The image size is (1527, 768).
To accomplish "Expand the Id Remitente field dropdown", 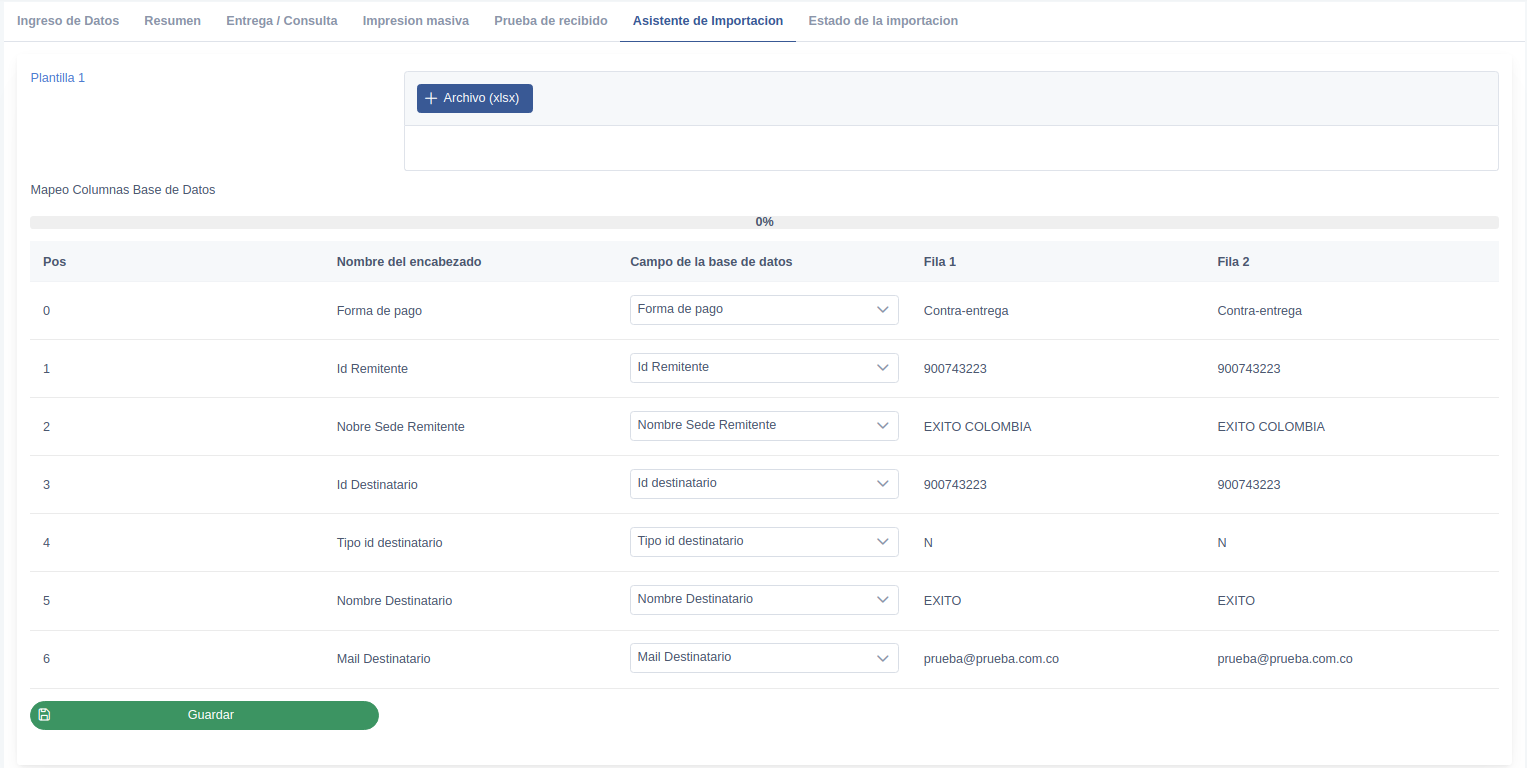I will coord(763,368).
